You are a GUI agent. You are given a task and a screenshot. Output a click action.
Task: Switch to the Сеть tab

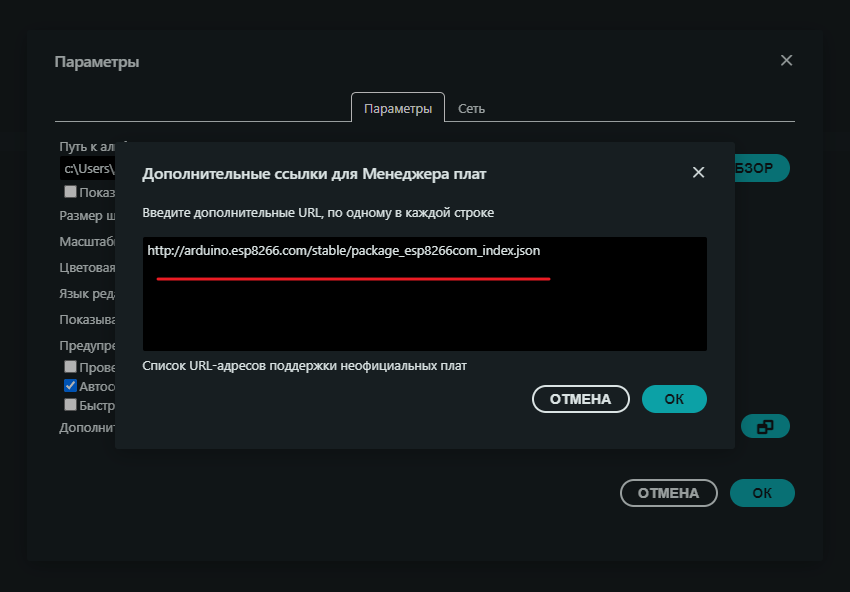click(x=471, y=108)
